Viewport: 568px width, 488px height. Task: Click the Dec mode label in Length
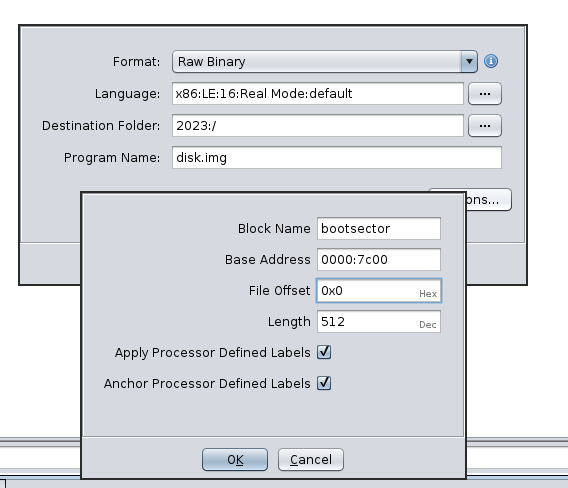428,325
